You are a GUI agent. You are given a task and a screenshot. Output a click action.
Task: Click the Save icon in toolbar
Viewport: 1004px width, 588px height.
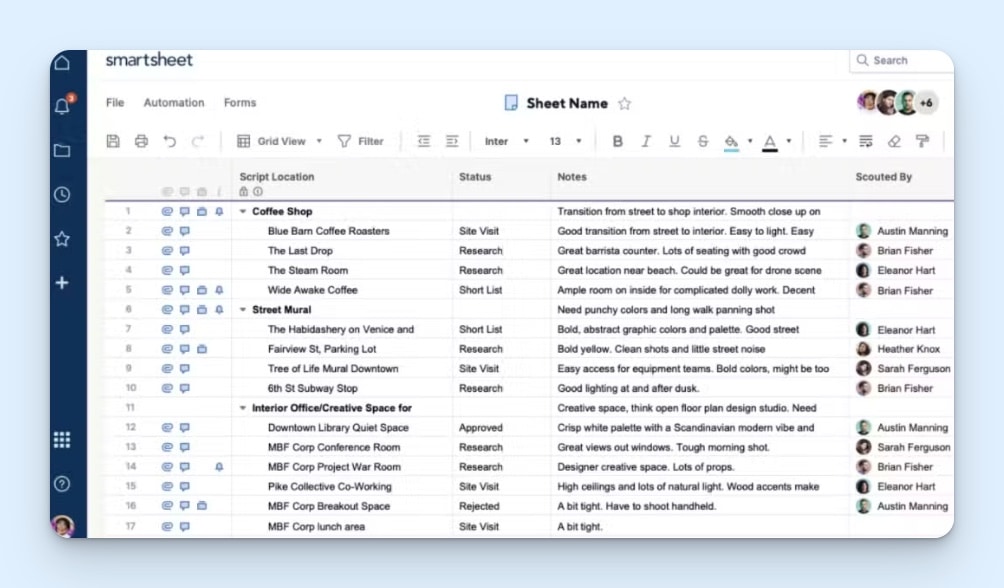[x=113, y=141]
